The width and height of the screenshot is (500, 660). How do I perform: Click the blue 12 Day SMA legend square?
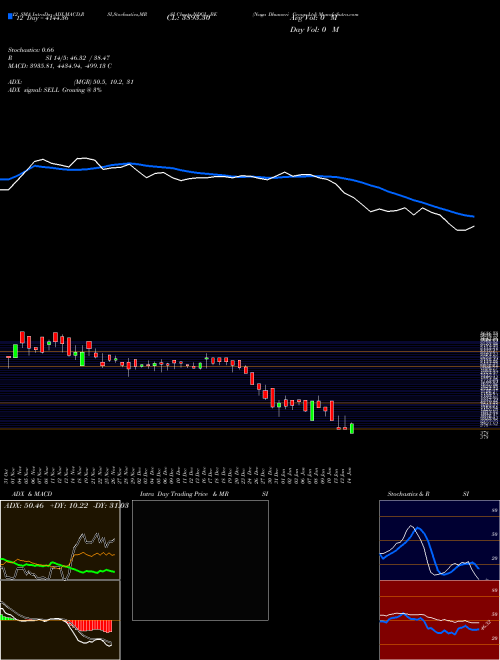click(x=10, y=16)
